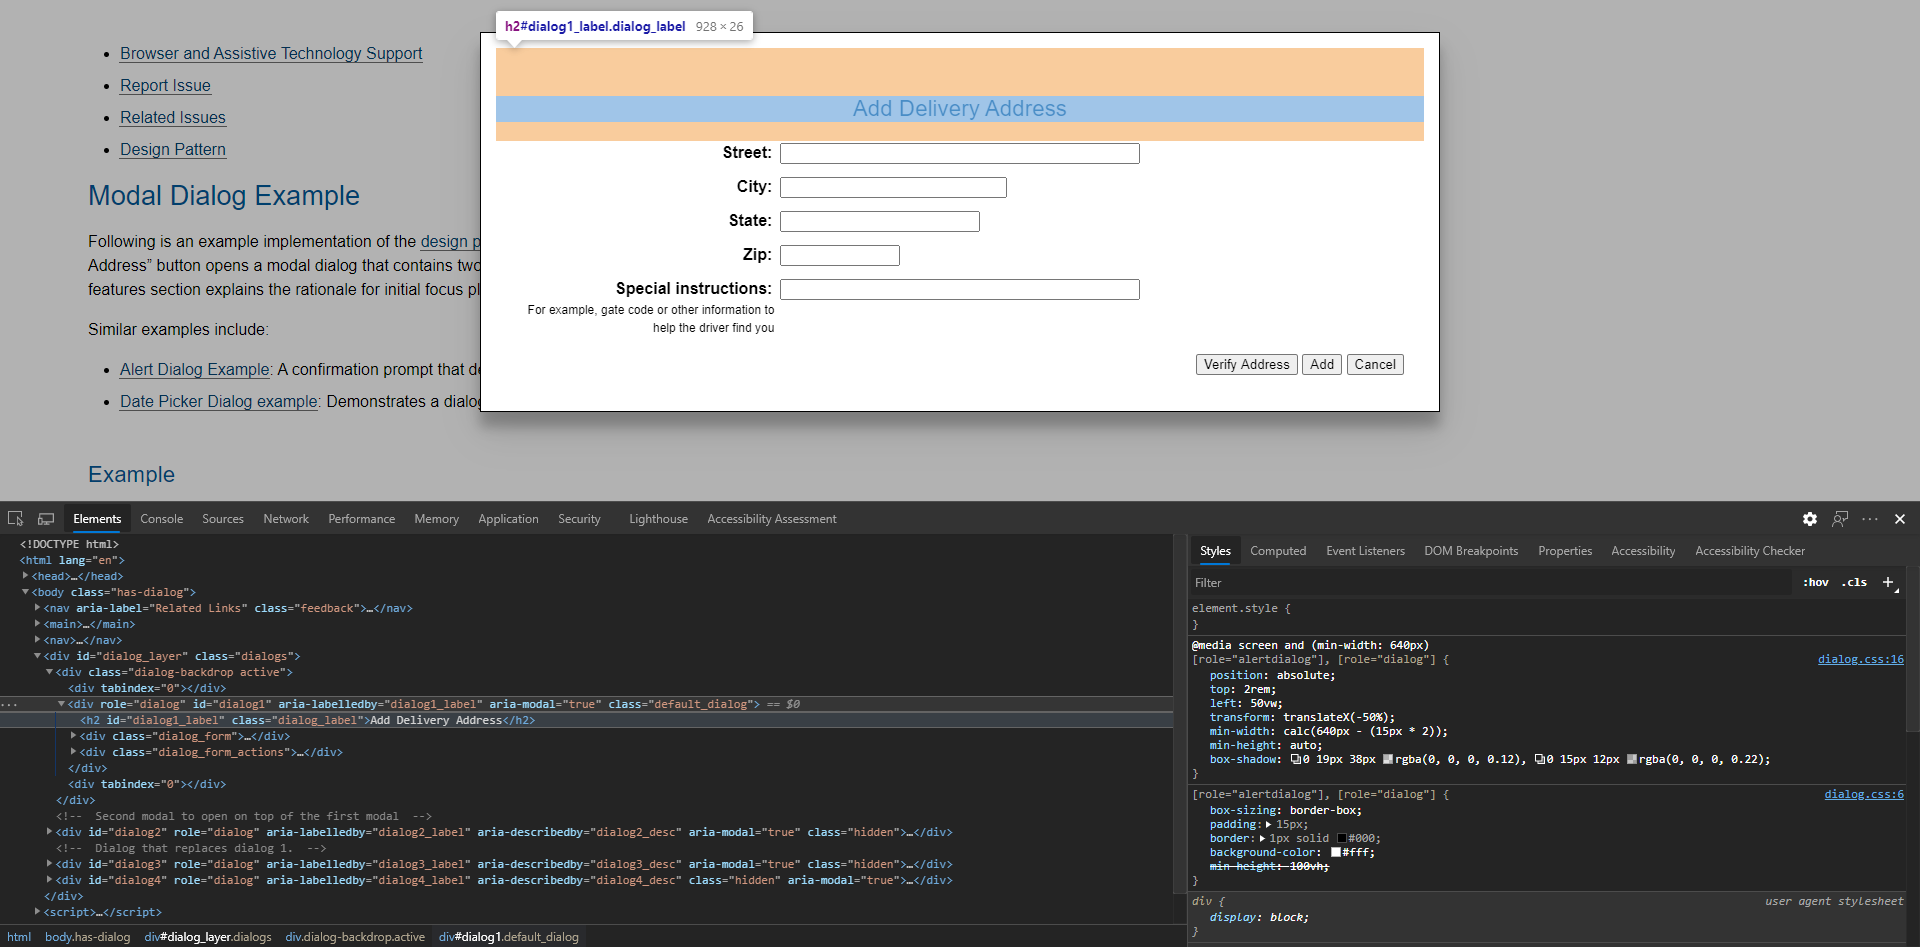Open the Memory tab
This screenshot has height=947, width=1920.
click(436, 519)
